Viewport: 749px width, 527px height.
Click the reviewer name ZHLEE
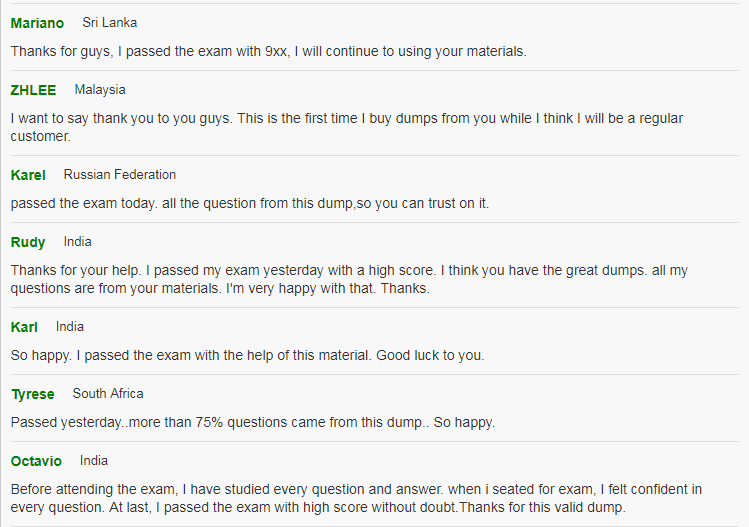coord(33,90)
